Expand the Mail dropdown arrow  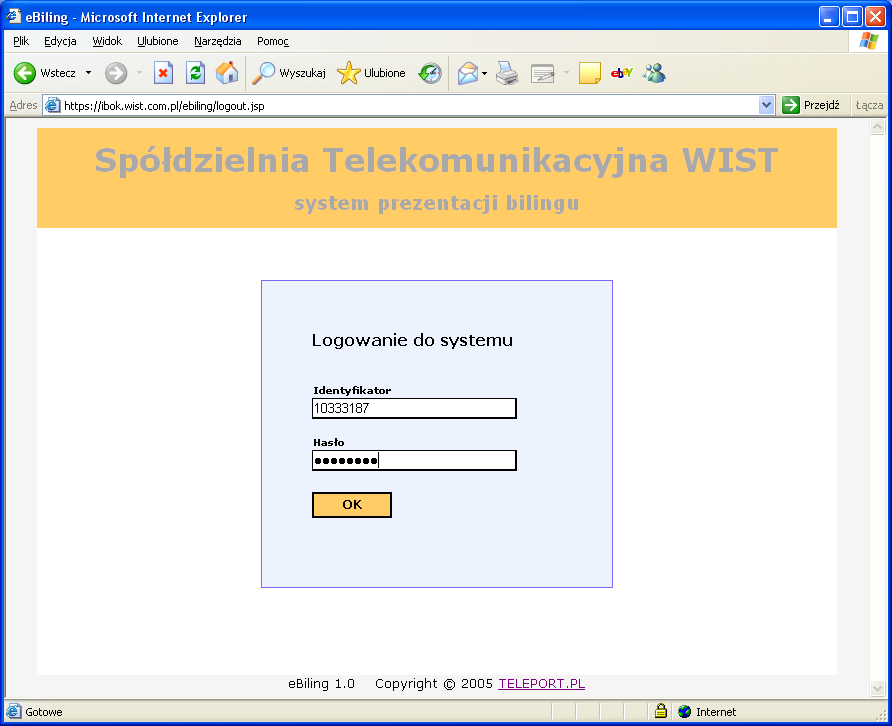point(484,73)
